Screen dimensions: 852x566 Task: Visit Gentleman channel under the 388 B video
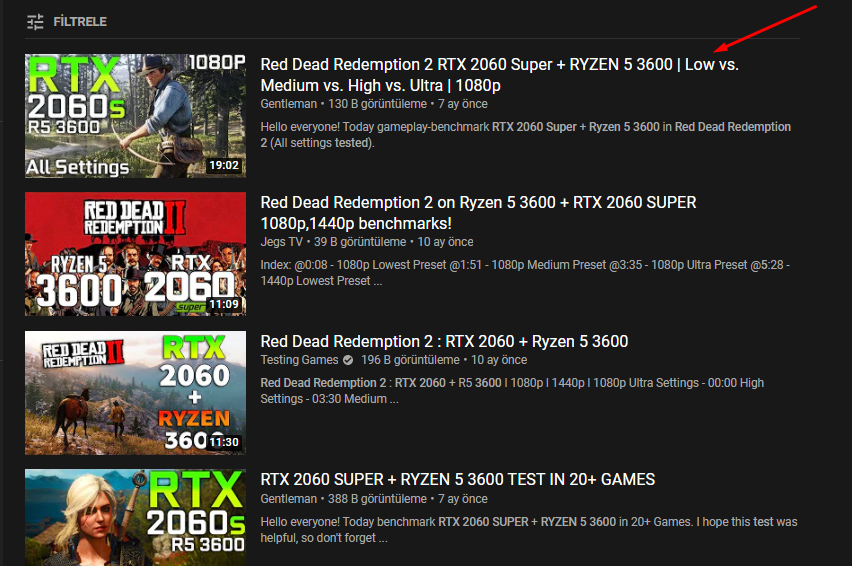click(x=289, y=499)
